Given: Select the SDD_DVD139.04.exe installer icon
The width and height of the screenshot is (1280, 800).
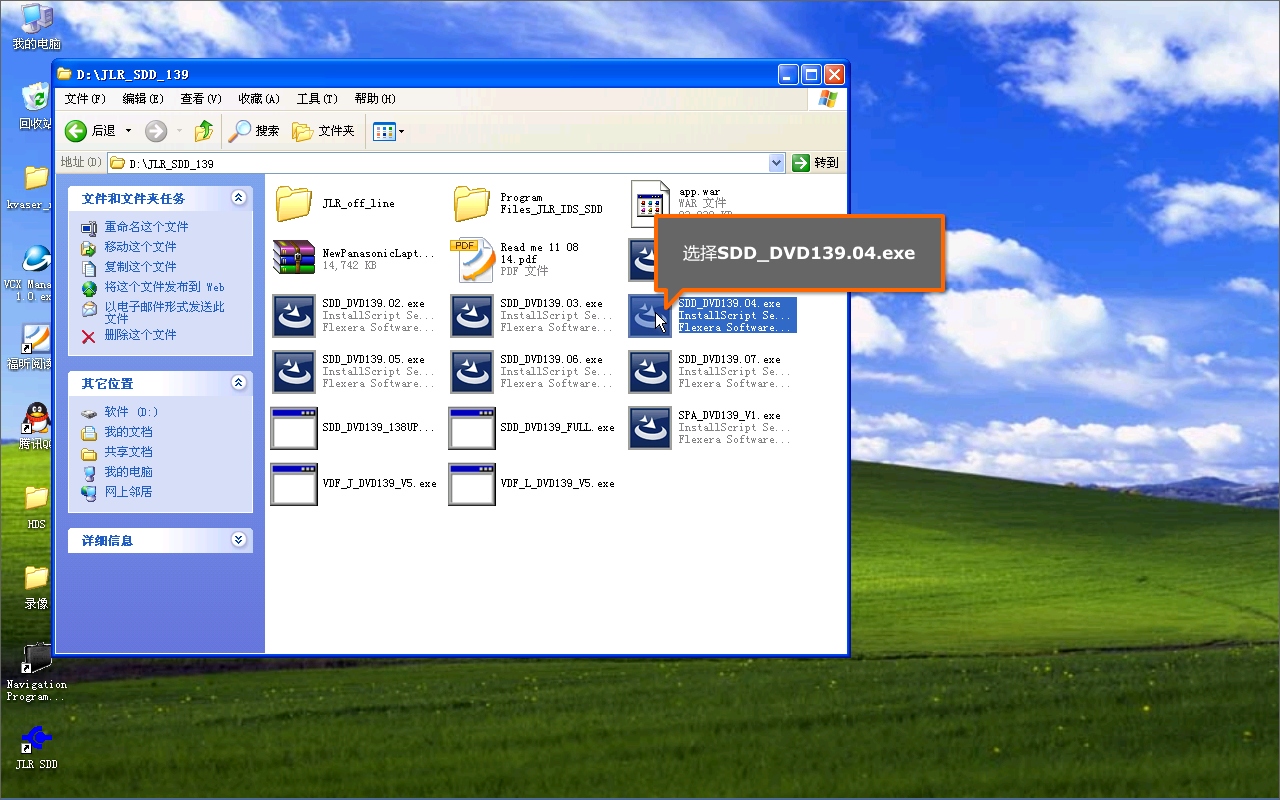Looking at the screenshot, I should (650, 316).
